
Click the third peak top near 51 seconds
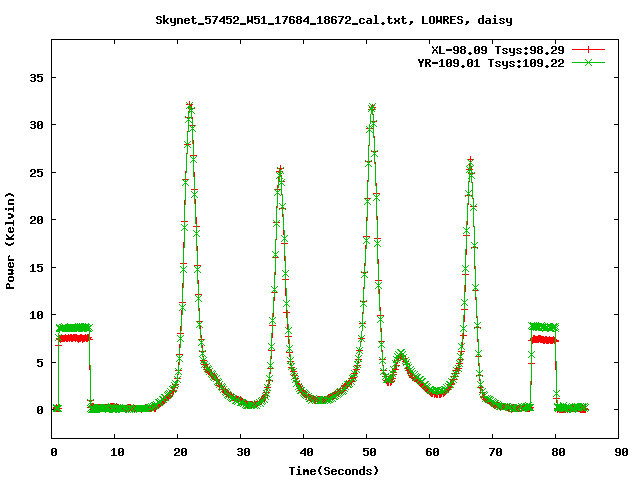(x=372, y=107)
